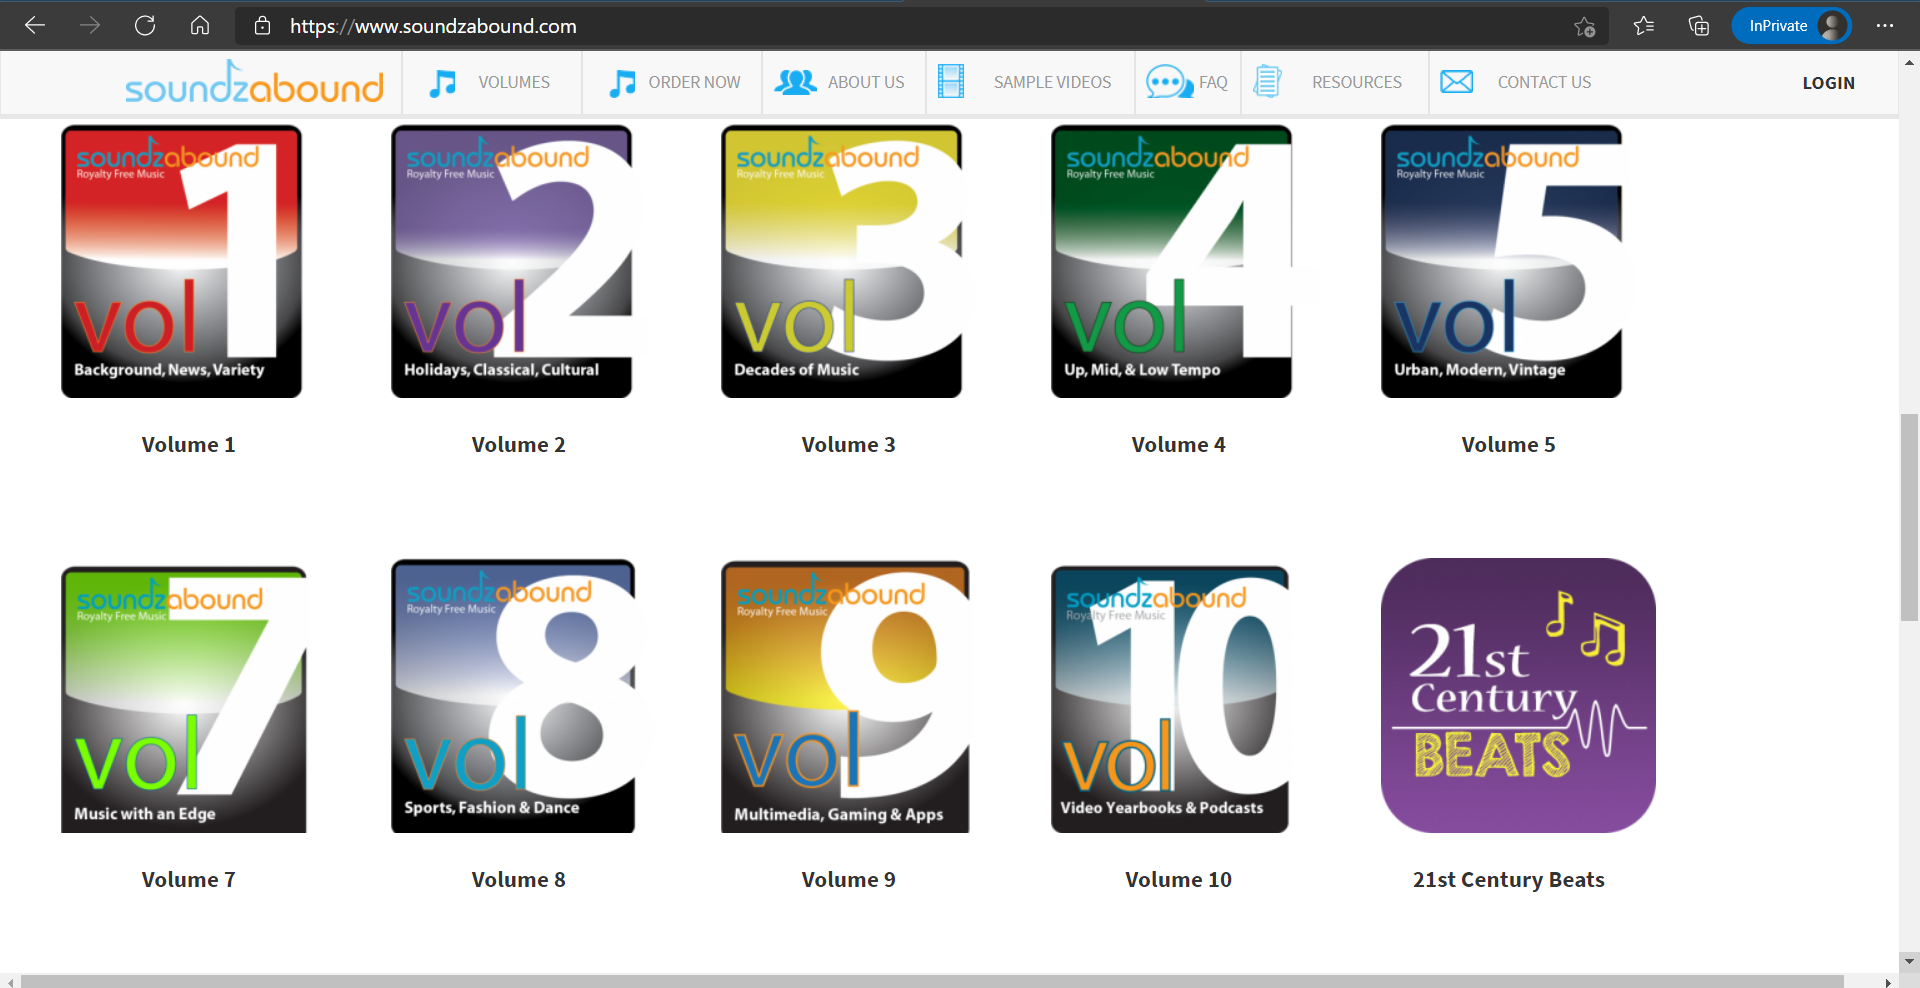Click the Volume 1 title link
Viewport: 1920px width, 988px height.
point(188,445)
